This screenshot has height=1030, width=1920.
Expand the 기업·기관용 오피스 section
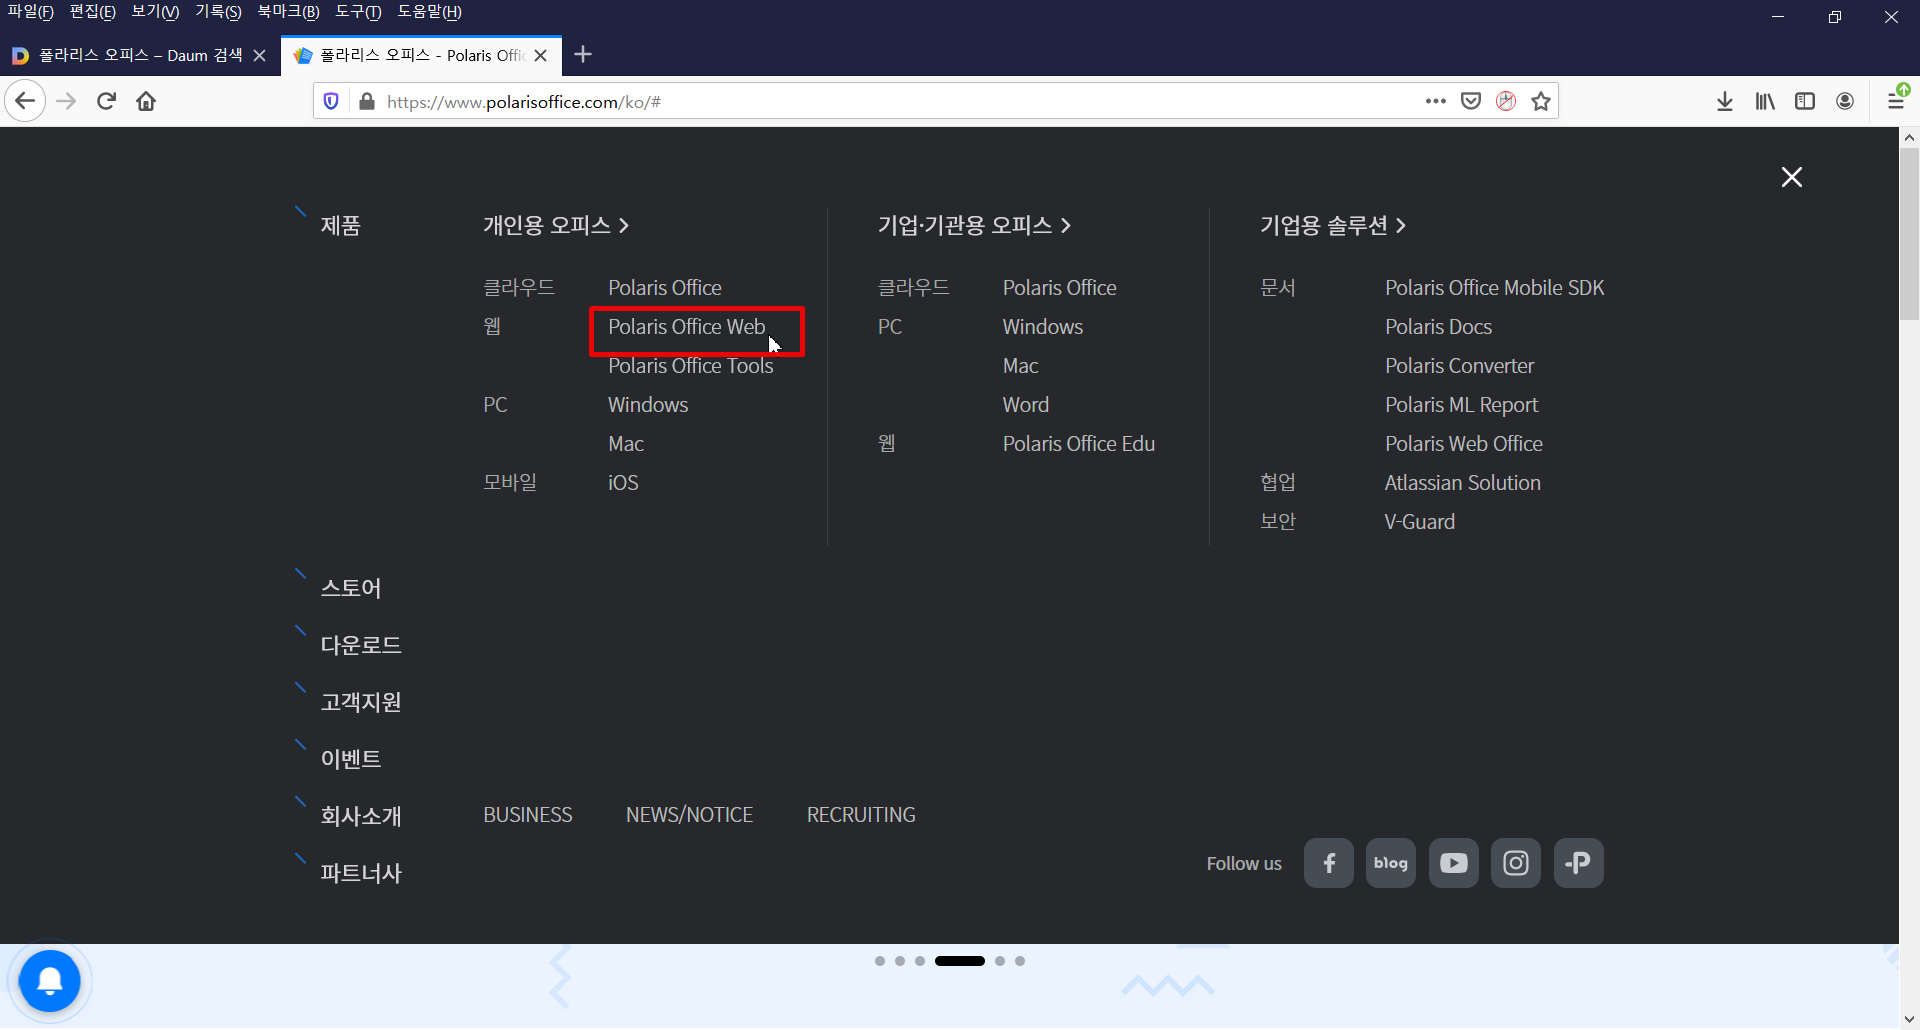click(x=974, y=225)
